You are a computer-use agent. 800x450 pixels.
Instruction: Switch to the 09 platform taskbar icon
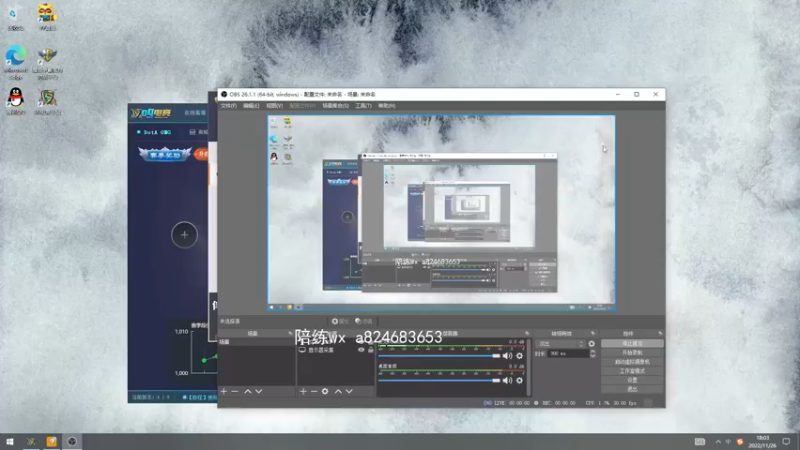point(31,441)
